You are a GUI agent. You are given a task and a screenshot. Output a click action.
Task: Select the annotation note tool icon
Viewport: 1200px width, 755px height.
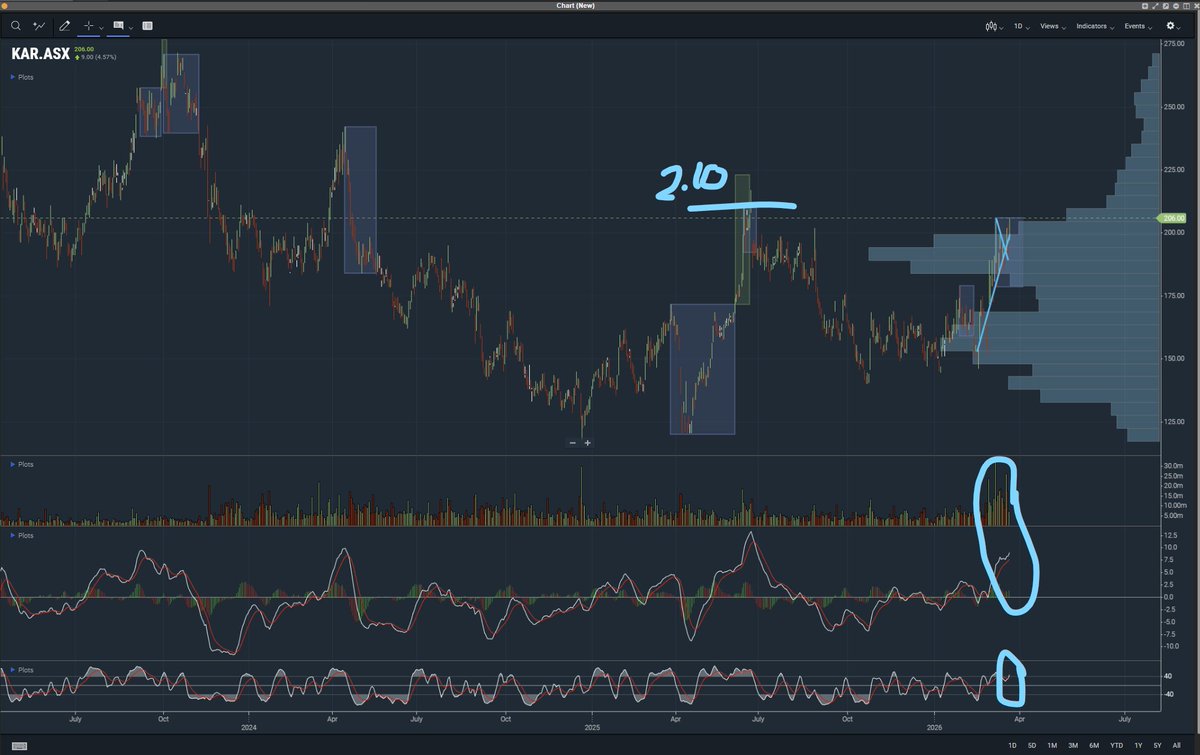pyautogui.click(x=118, y=25)
